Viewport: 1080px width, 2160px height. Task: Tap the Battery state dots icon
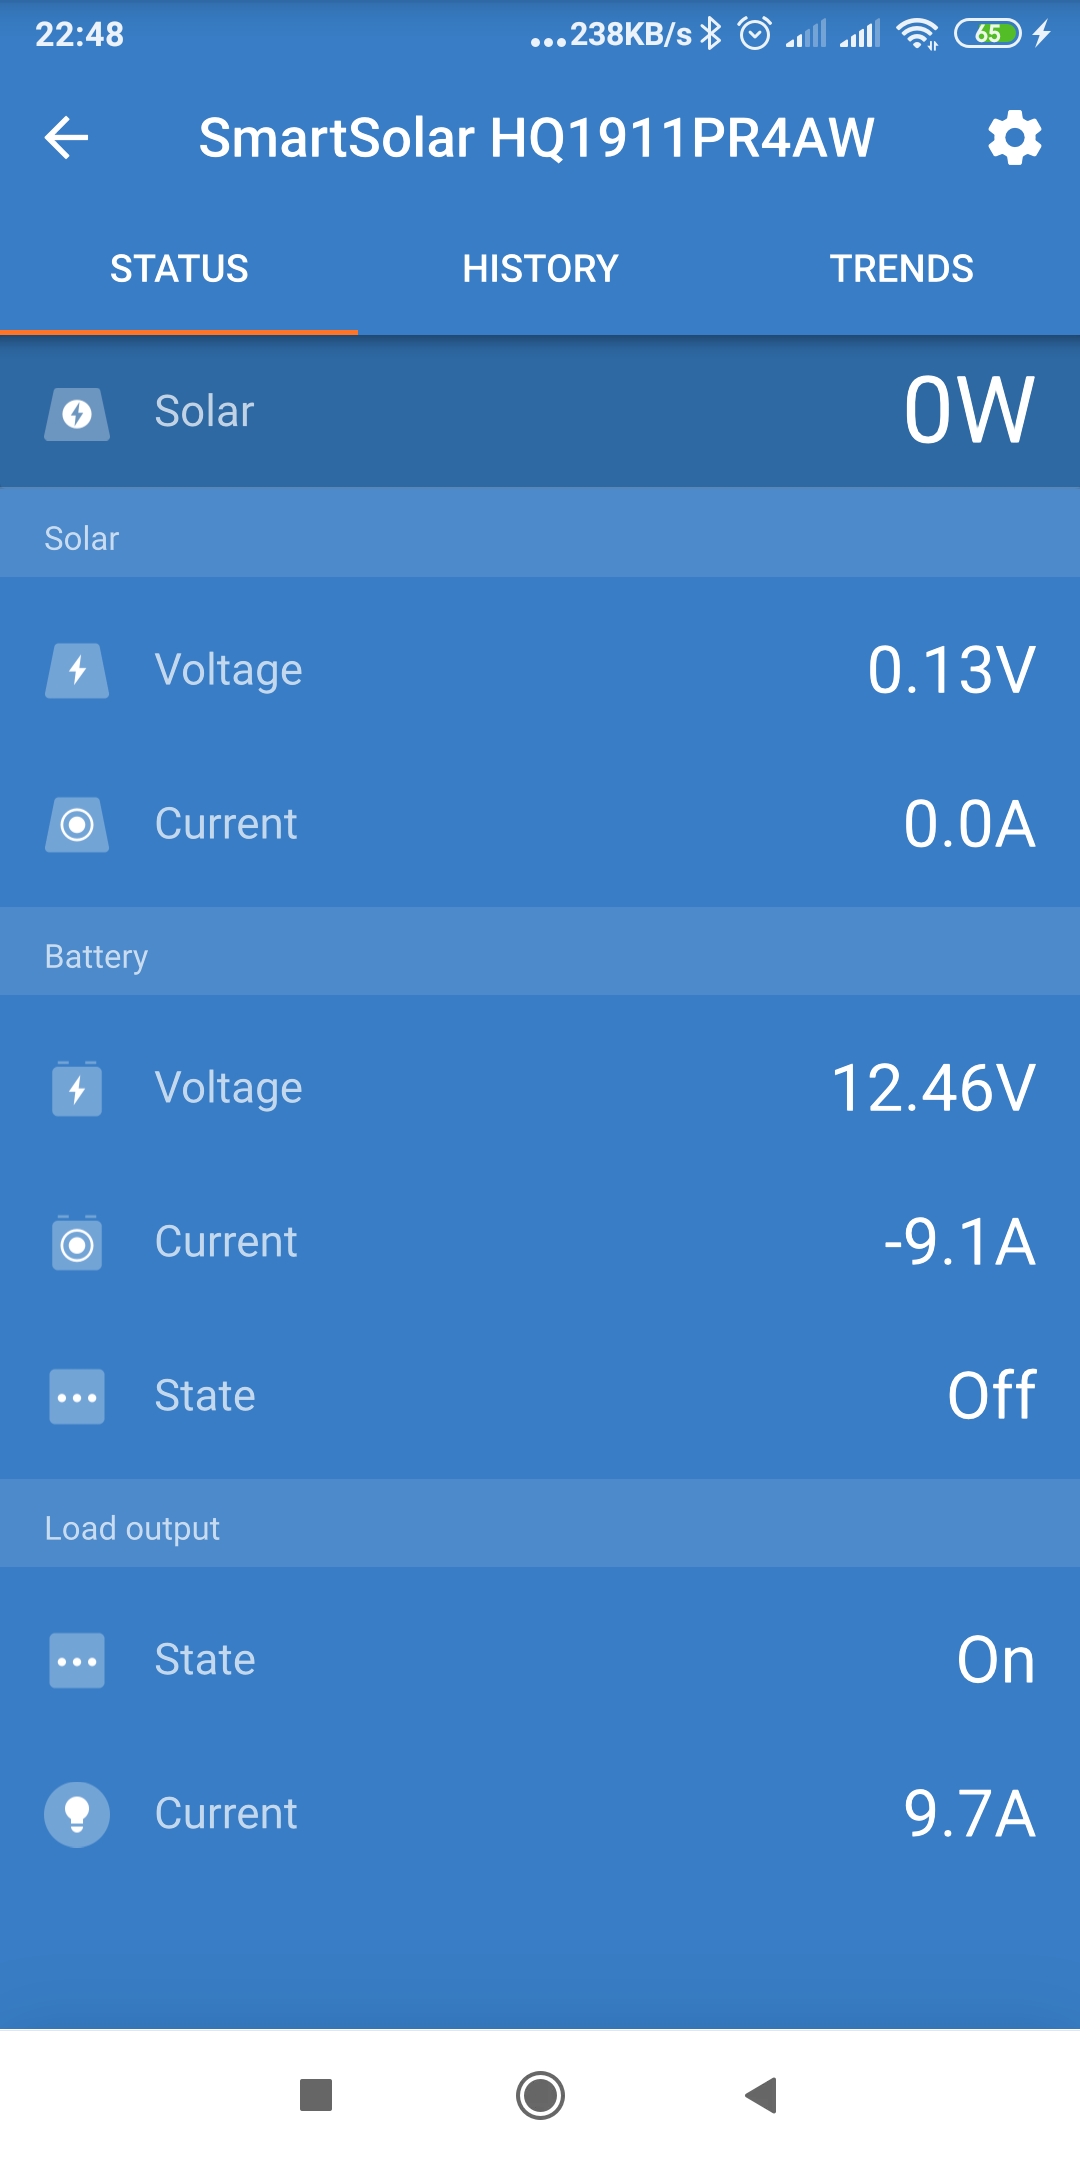77,1397
